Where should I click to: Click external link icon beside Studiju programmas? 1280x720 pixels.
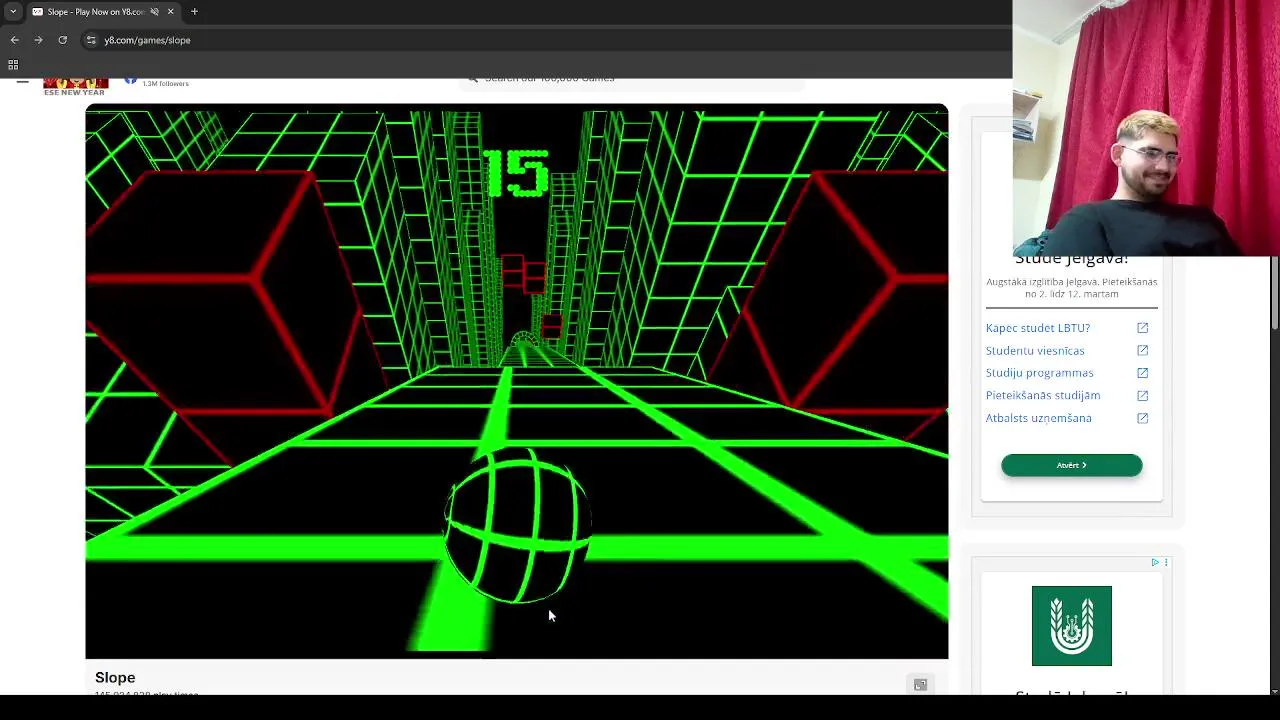pyautogui.click(x=1142, y=373)
